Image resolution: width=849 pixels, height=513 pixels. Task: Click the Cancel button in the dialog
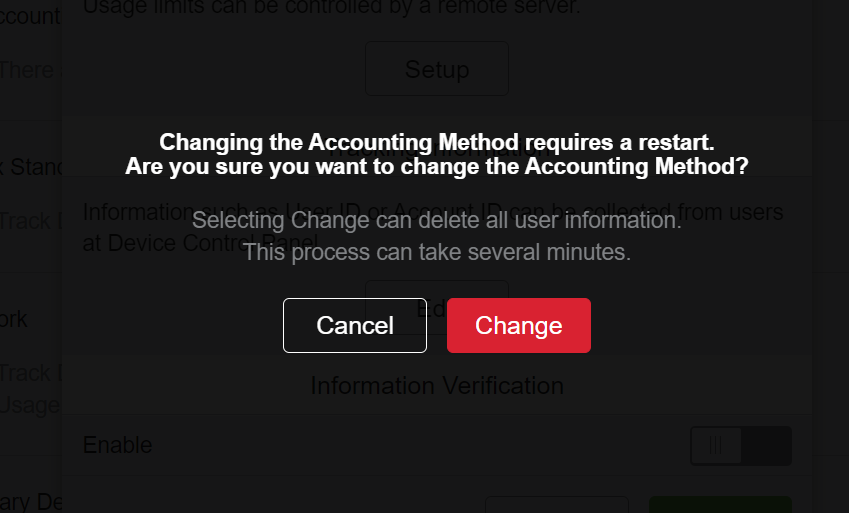pos(355,325)
